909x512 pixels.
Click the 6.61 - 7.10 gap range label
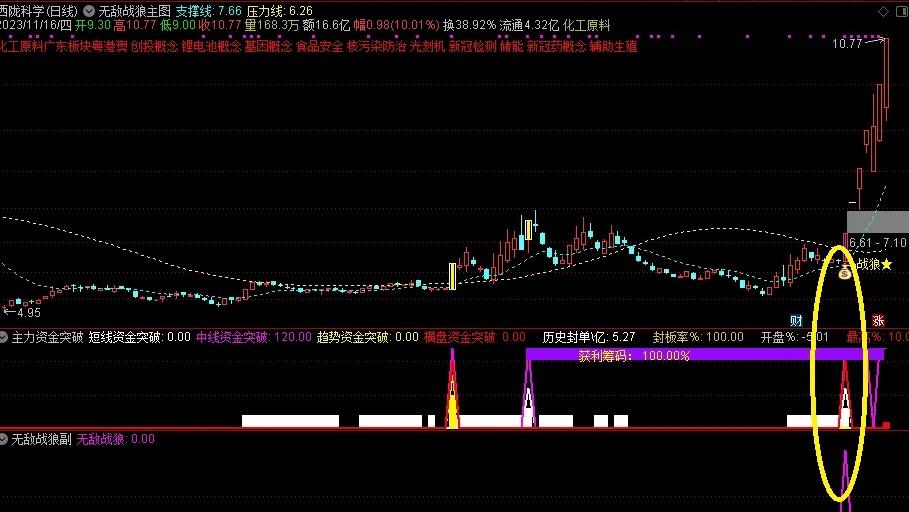point(877,242)
